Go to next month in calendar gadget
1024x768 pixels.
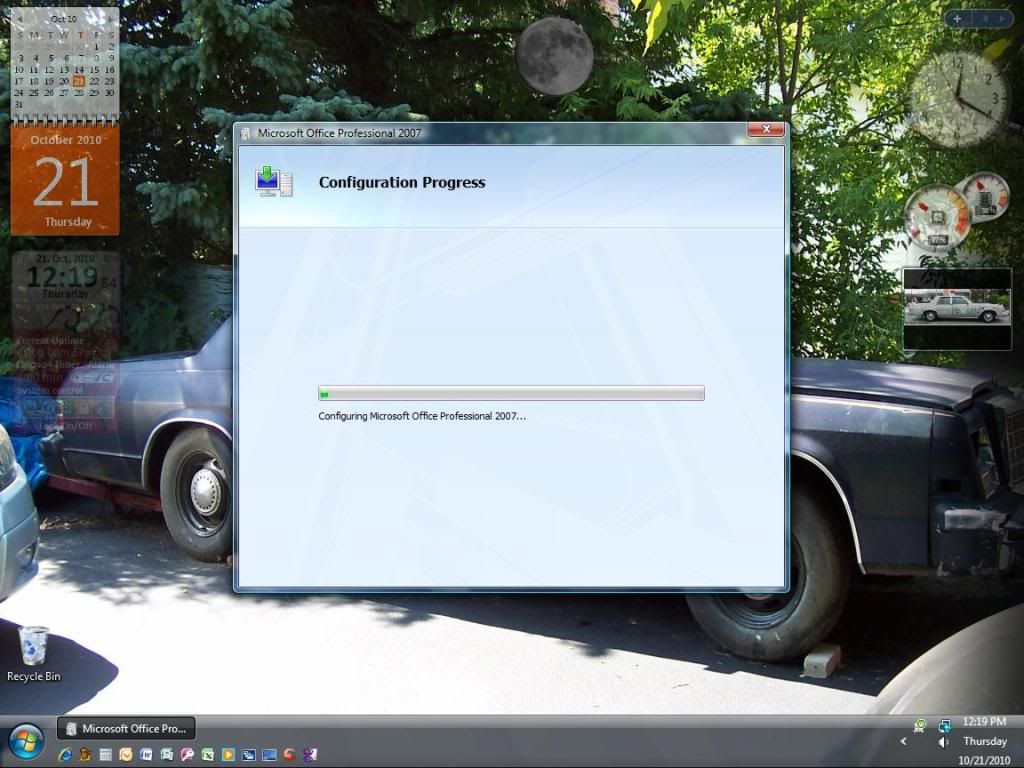(x=110, y=19)
